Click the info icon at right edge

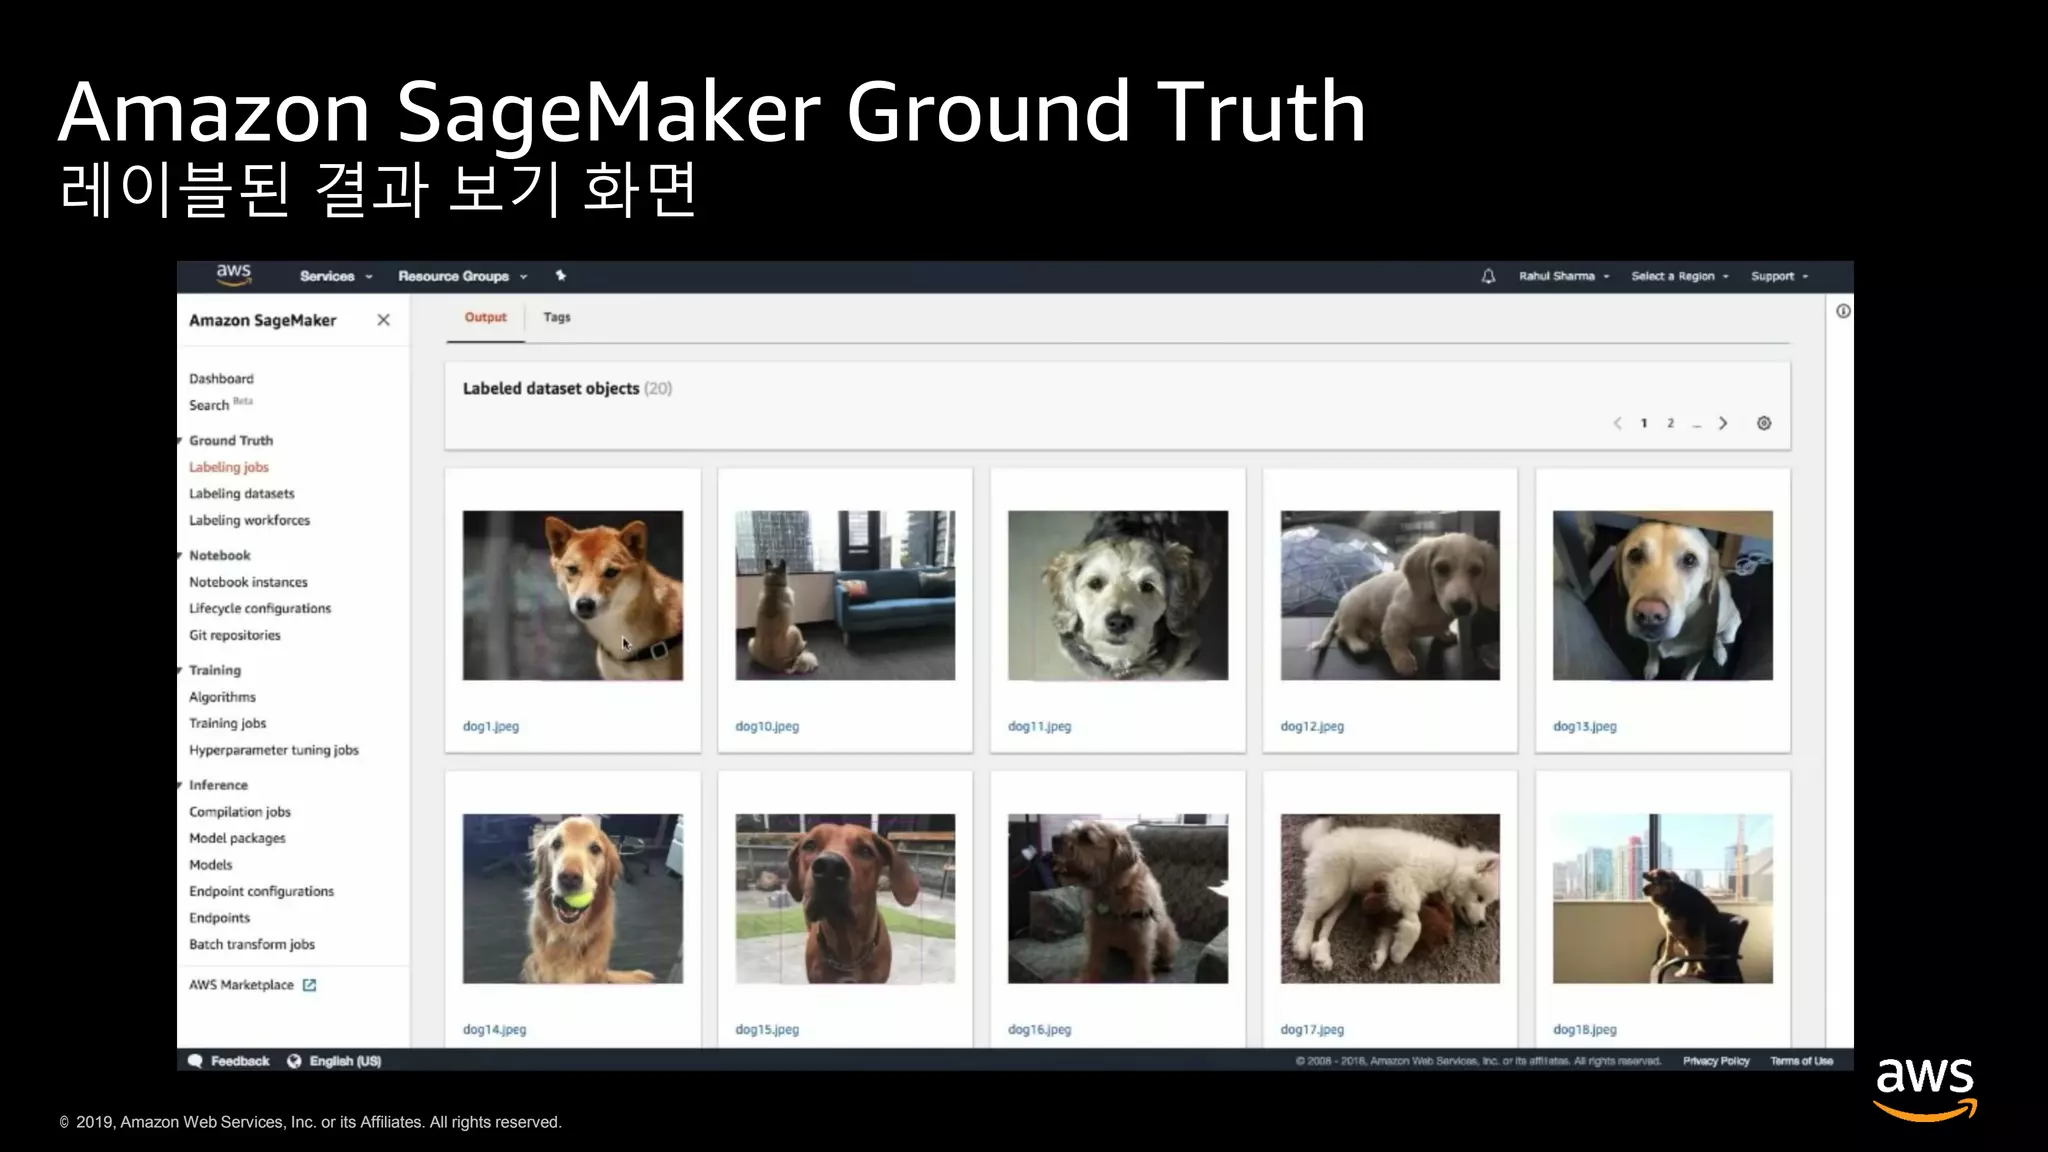[x=1843, y=311]
